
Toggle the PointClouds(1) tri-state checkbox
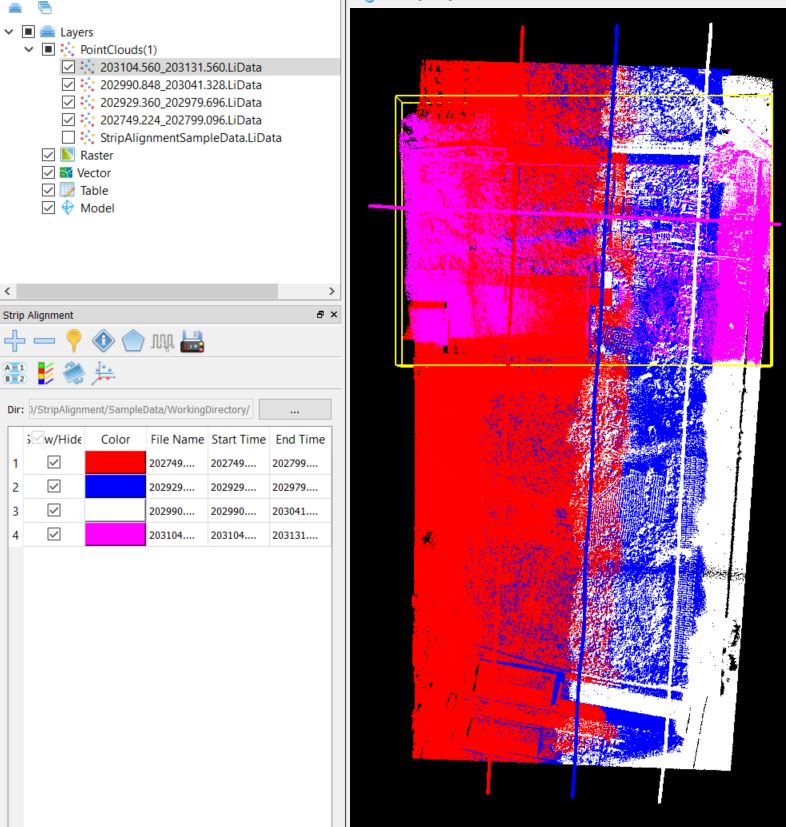point(48,50)
